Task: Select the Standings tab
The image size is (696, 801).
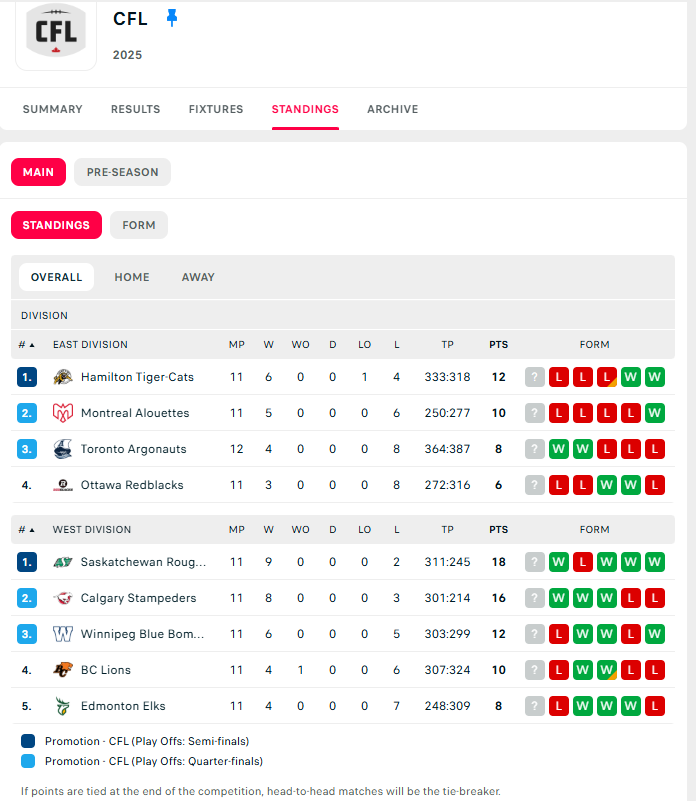Action: coord(305,109)
